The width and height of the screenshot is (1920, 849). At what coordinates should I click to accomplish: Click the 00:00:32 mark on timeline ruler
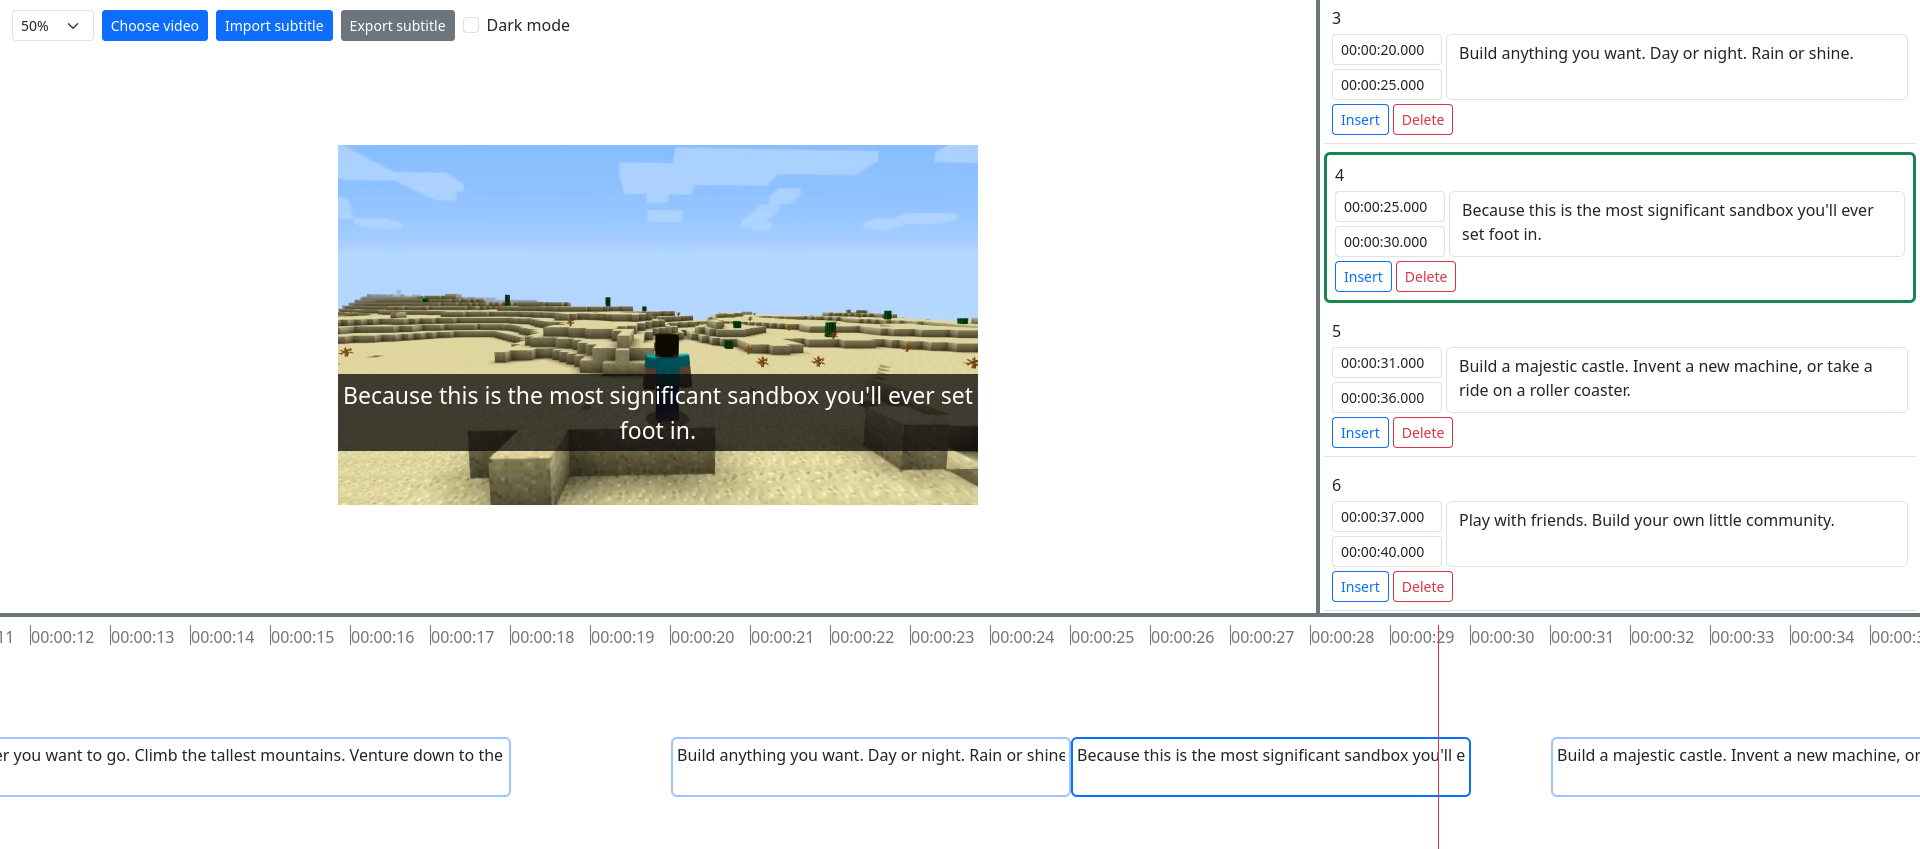(1663, 637)
